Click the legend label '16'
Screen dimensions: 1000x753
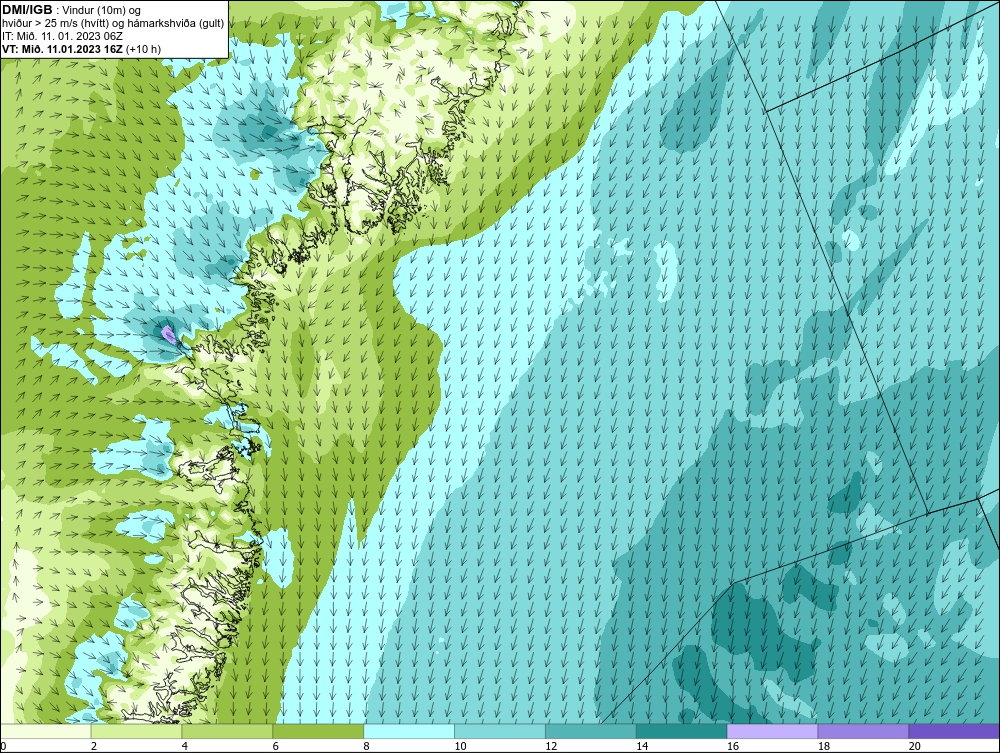coord(733,746)
